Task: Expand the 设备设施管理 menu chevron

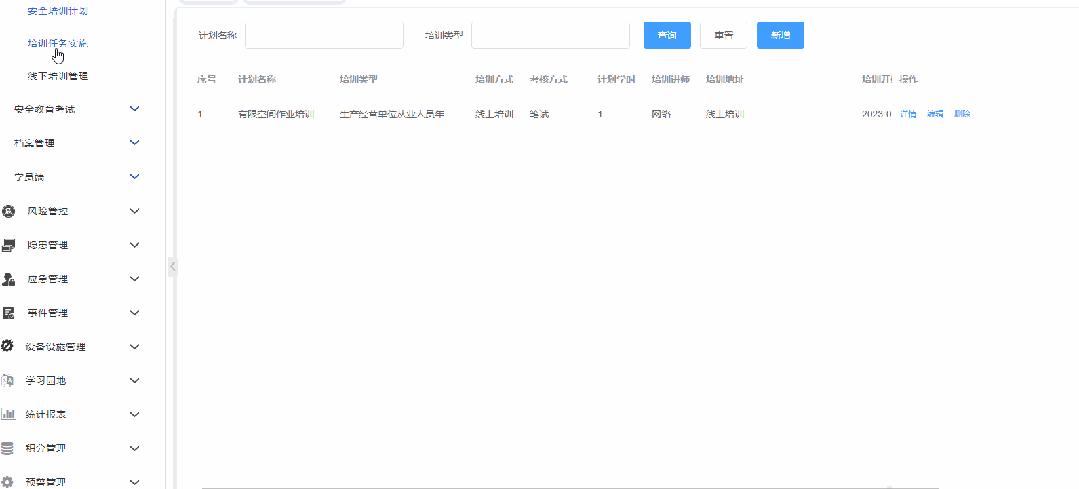Action: [135, 347]
